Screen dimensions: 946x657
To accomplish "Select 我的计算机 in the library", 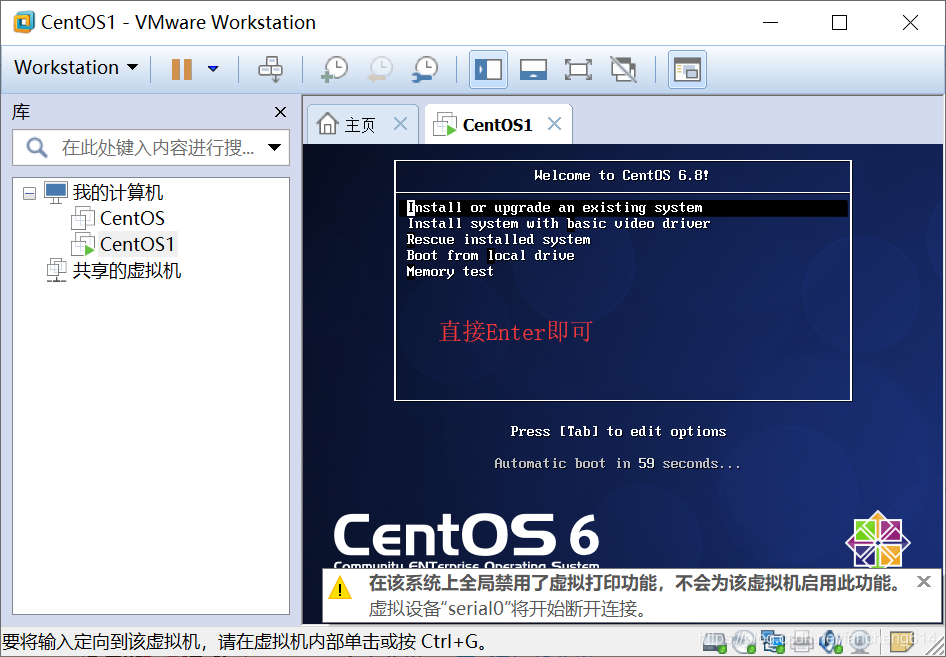I will coord(118,193).
